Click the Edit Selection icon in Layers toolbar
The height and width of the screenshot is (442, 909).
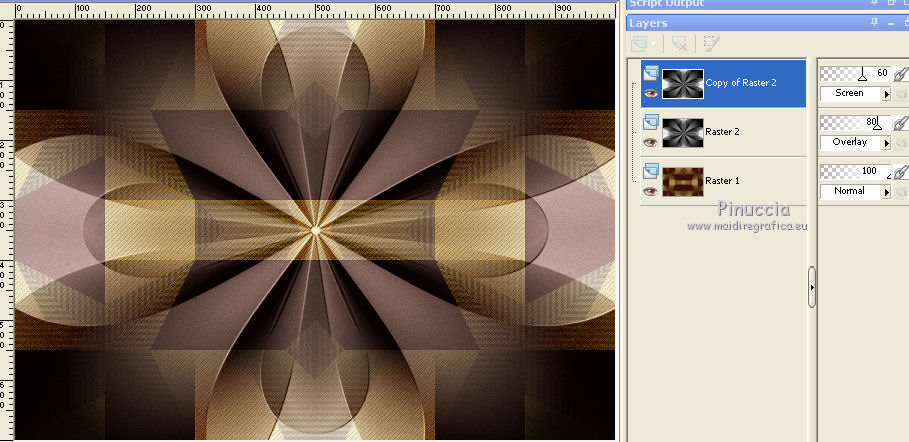tap(711, 44)
